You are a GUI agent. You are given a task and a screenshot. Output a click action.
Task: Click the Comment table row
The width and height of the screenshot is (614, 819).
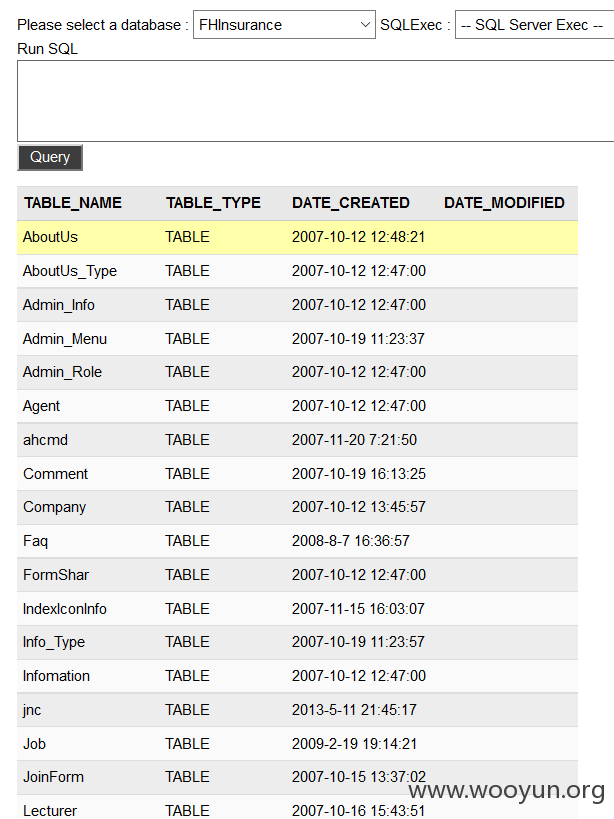pos(297,474)
